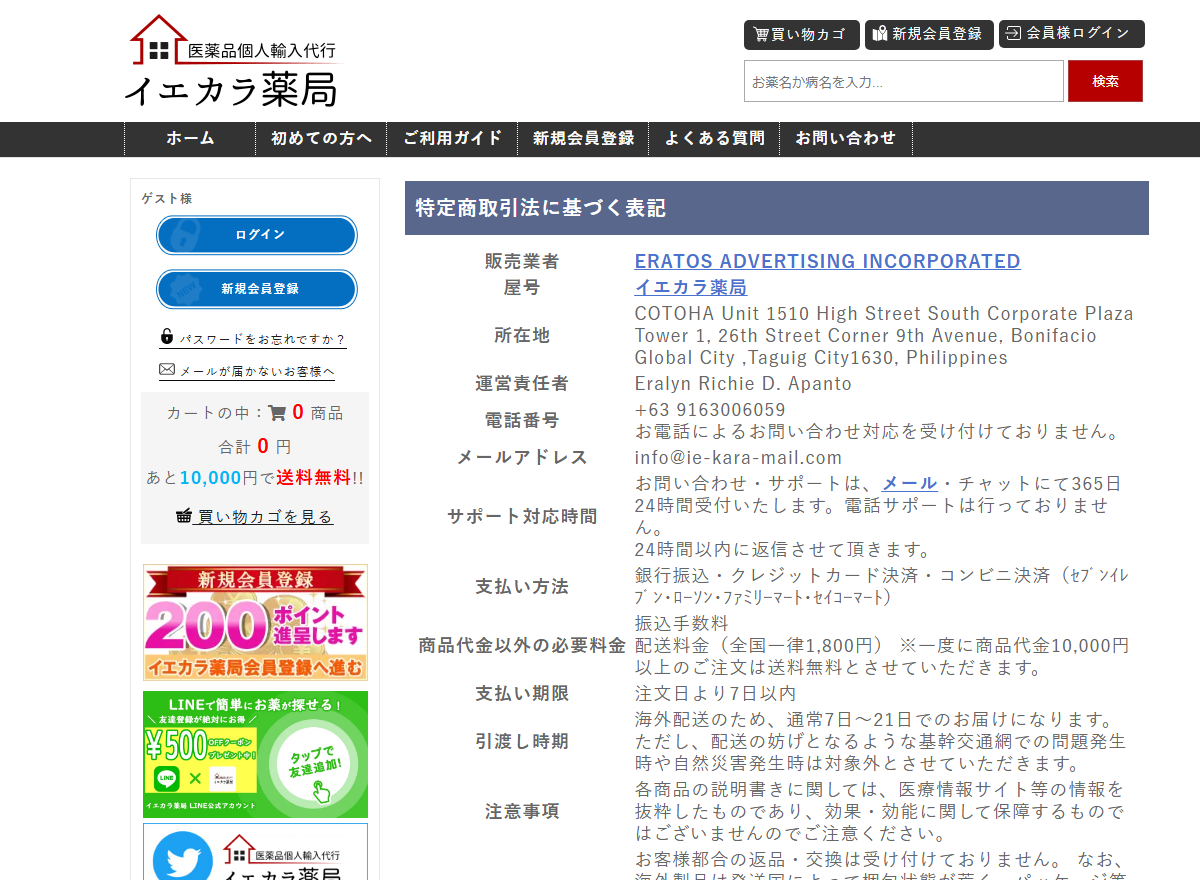
Task: Click the envelope icon beside メールが届かないお客様へ
Action: (x=167, y=369)
